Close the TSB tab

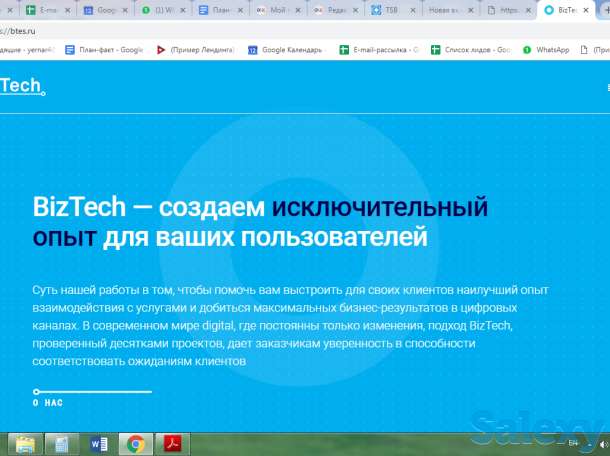pos(413,11)
